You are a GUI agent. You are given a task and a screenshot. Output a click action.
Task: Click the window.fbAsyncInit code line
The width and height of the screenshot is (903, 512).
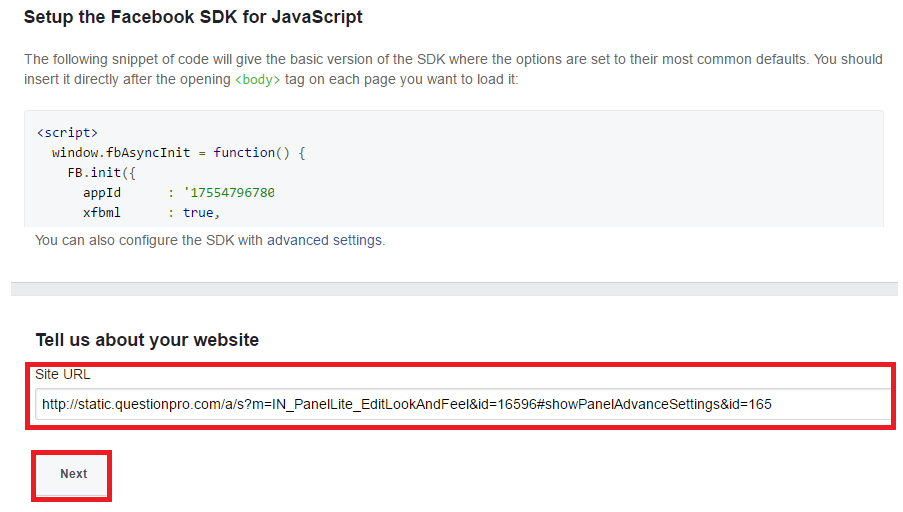point(179,153)
